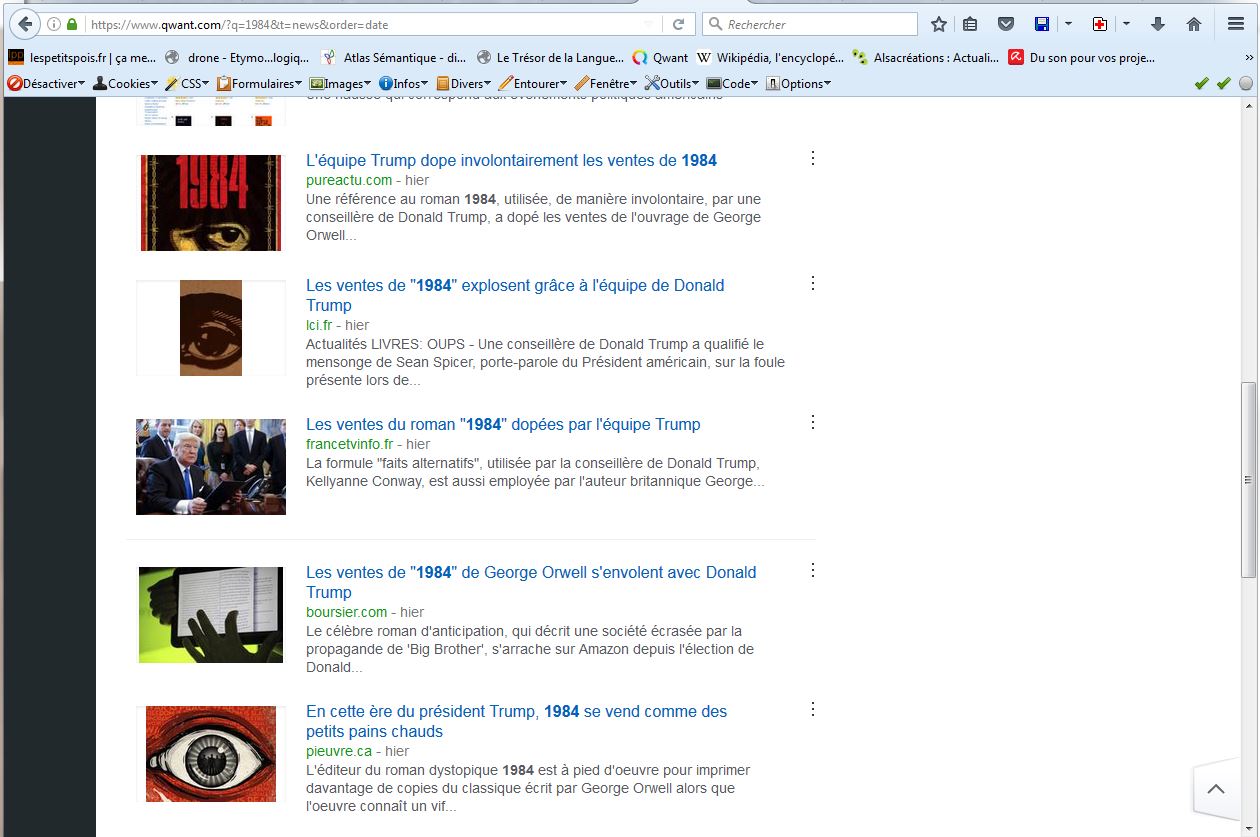Viewport: 1260px width, 837px height.
Task: Open options menu for pureactu.com result
Action: (x=812, y=158)
